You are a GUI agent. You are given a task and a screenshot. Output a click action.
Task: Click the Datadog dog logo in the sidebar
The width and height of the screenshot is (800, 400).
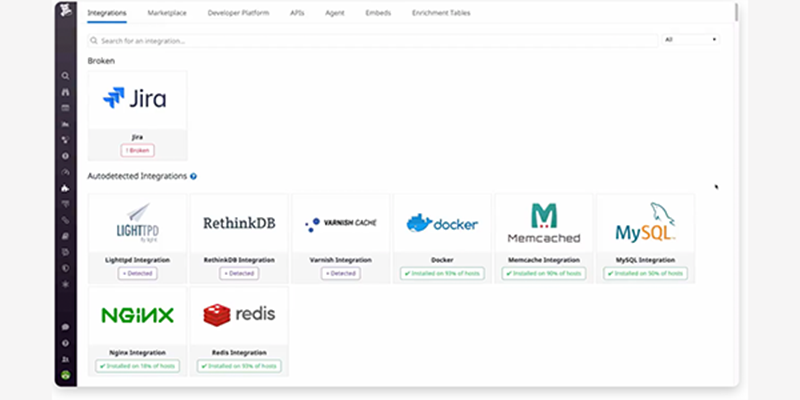(65, 10)
